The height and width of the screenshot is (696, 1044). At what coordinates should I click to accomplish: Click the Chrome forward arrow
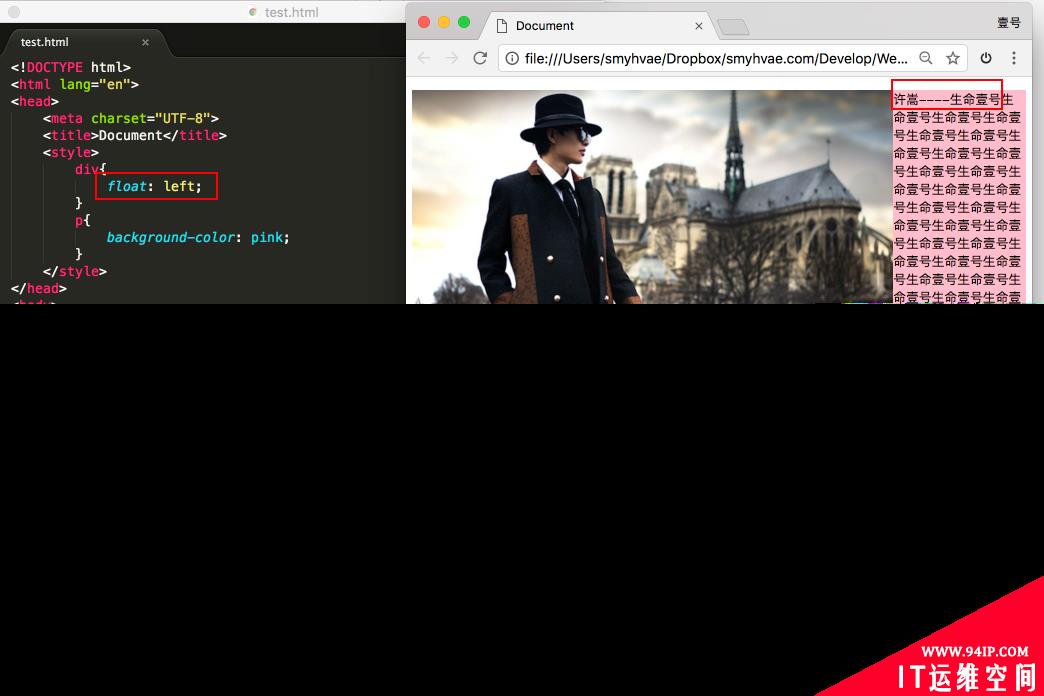451,58
